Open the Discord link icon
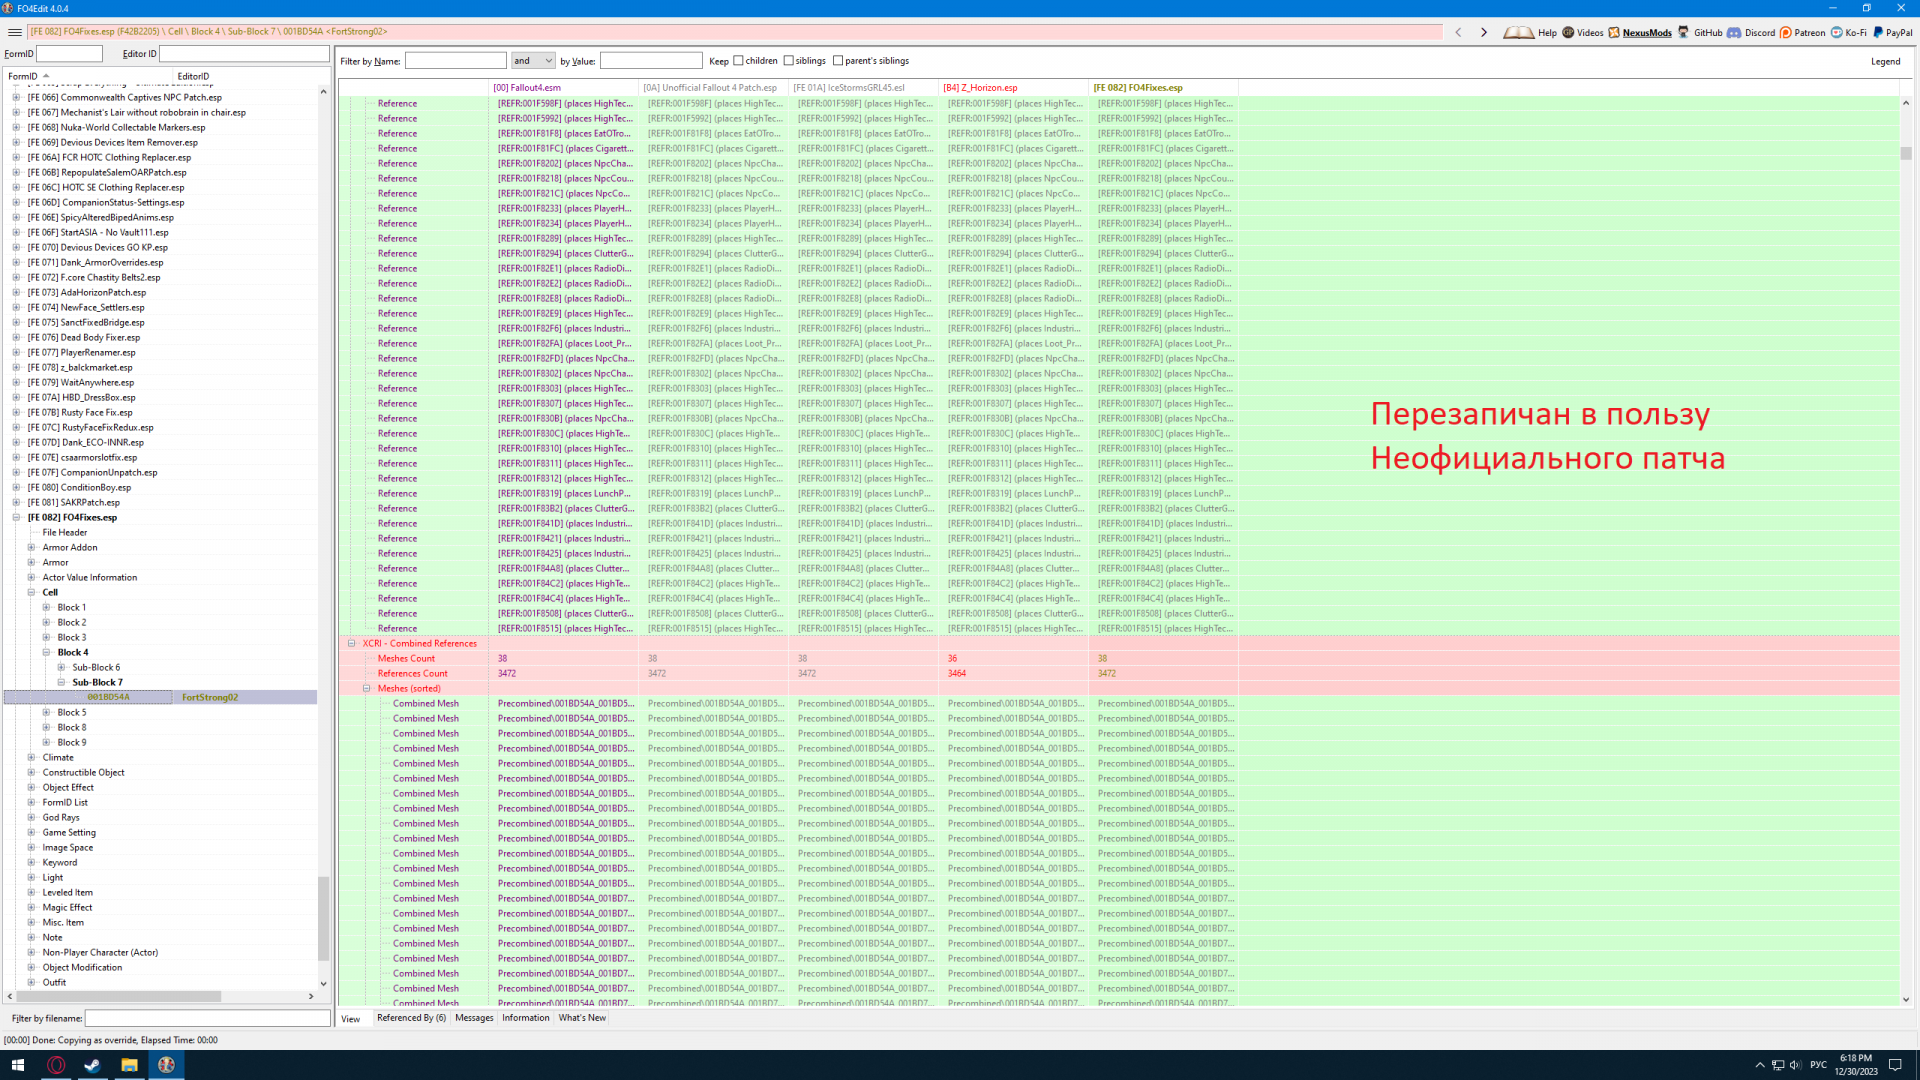The height and width of the screenshot is (1080, 1920). [x=1734, y=33]
